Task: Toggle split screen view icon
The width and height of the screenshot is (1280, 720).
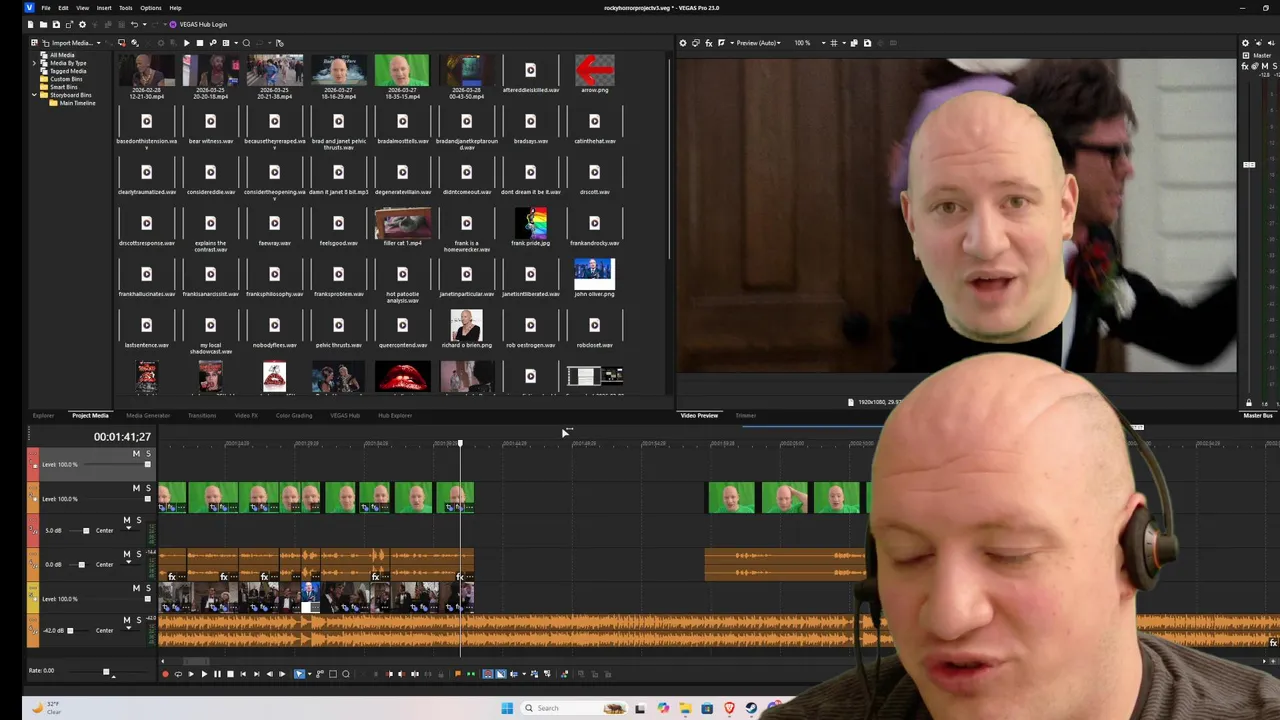Action: (721, 43)
